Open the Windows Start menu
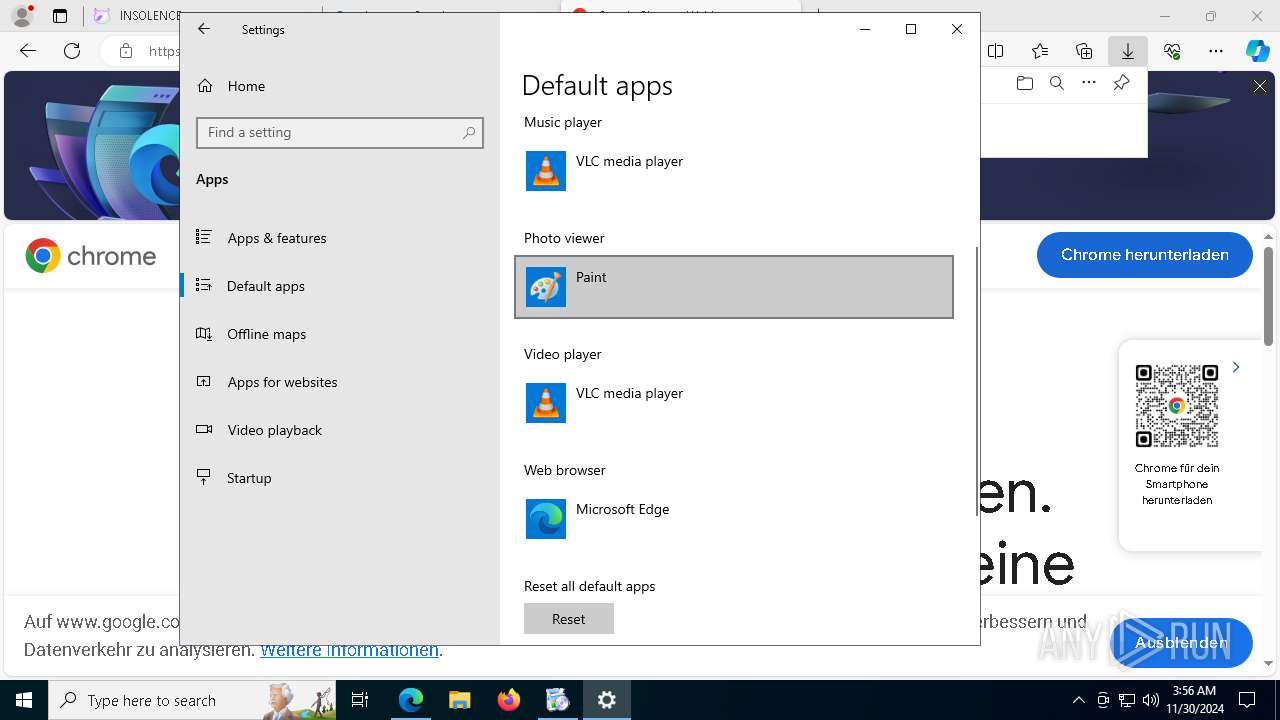This screenshot has height=720, width=1280. [x=24, y=700]
